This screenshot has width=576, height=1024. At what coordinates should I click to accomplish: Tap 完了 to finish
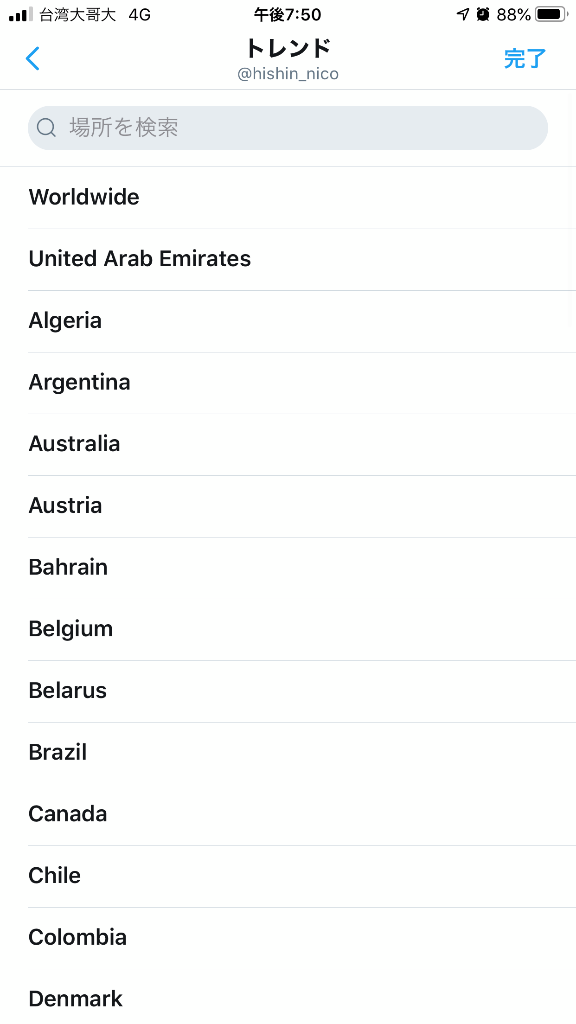coord(524,59)
